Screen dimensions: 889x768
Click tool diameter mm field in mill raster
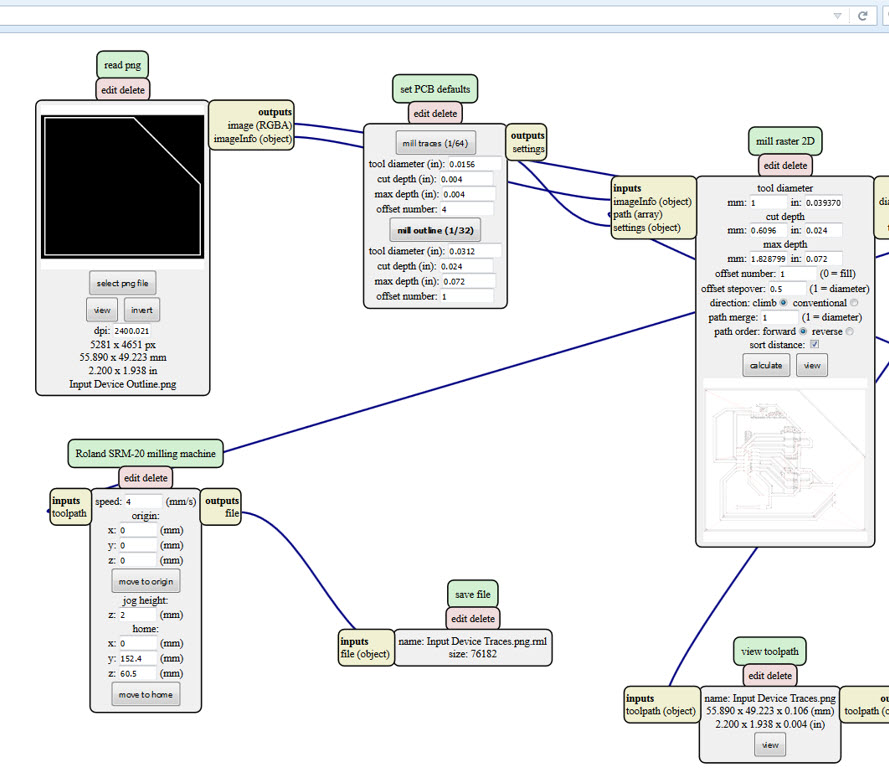click(768, 202)
